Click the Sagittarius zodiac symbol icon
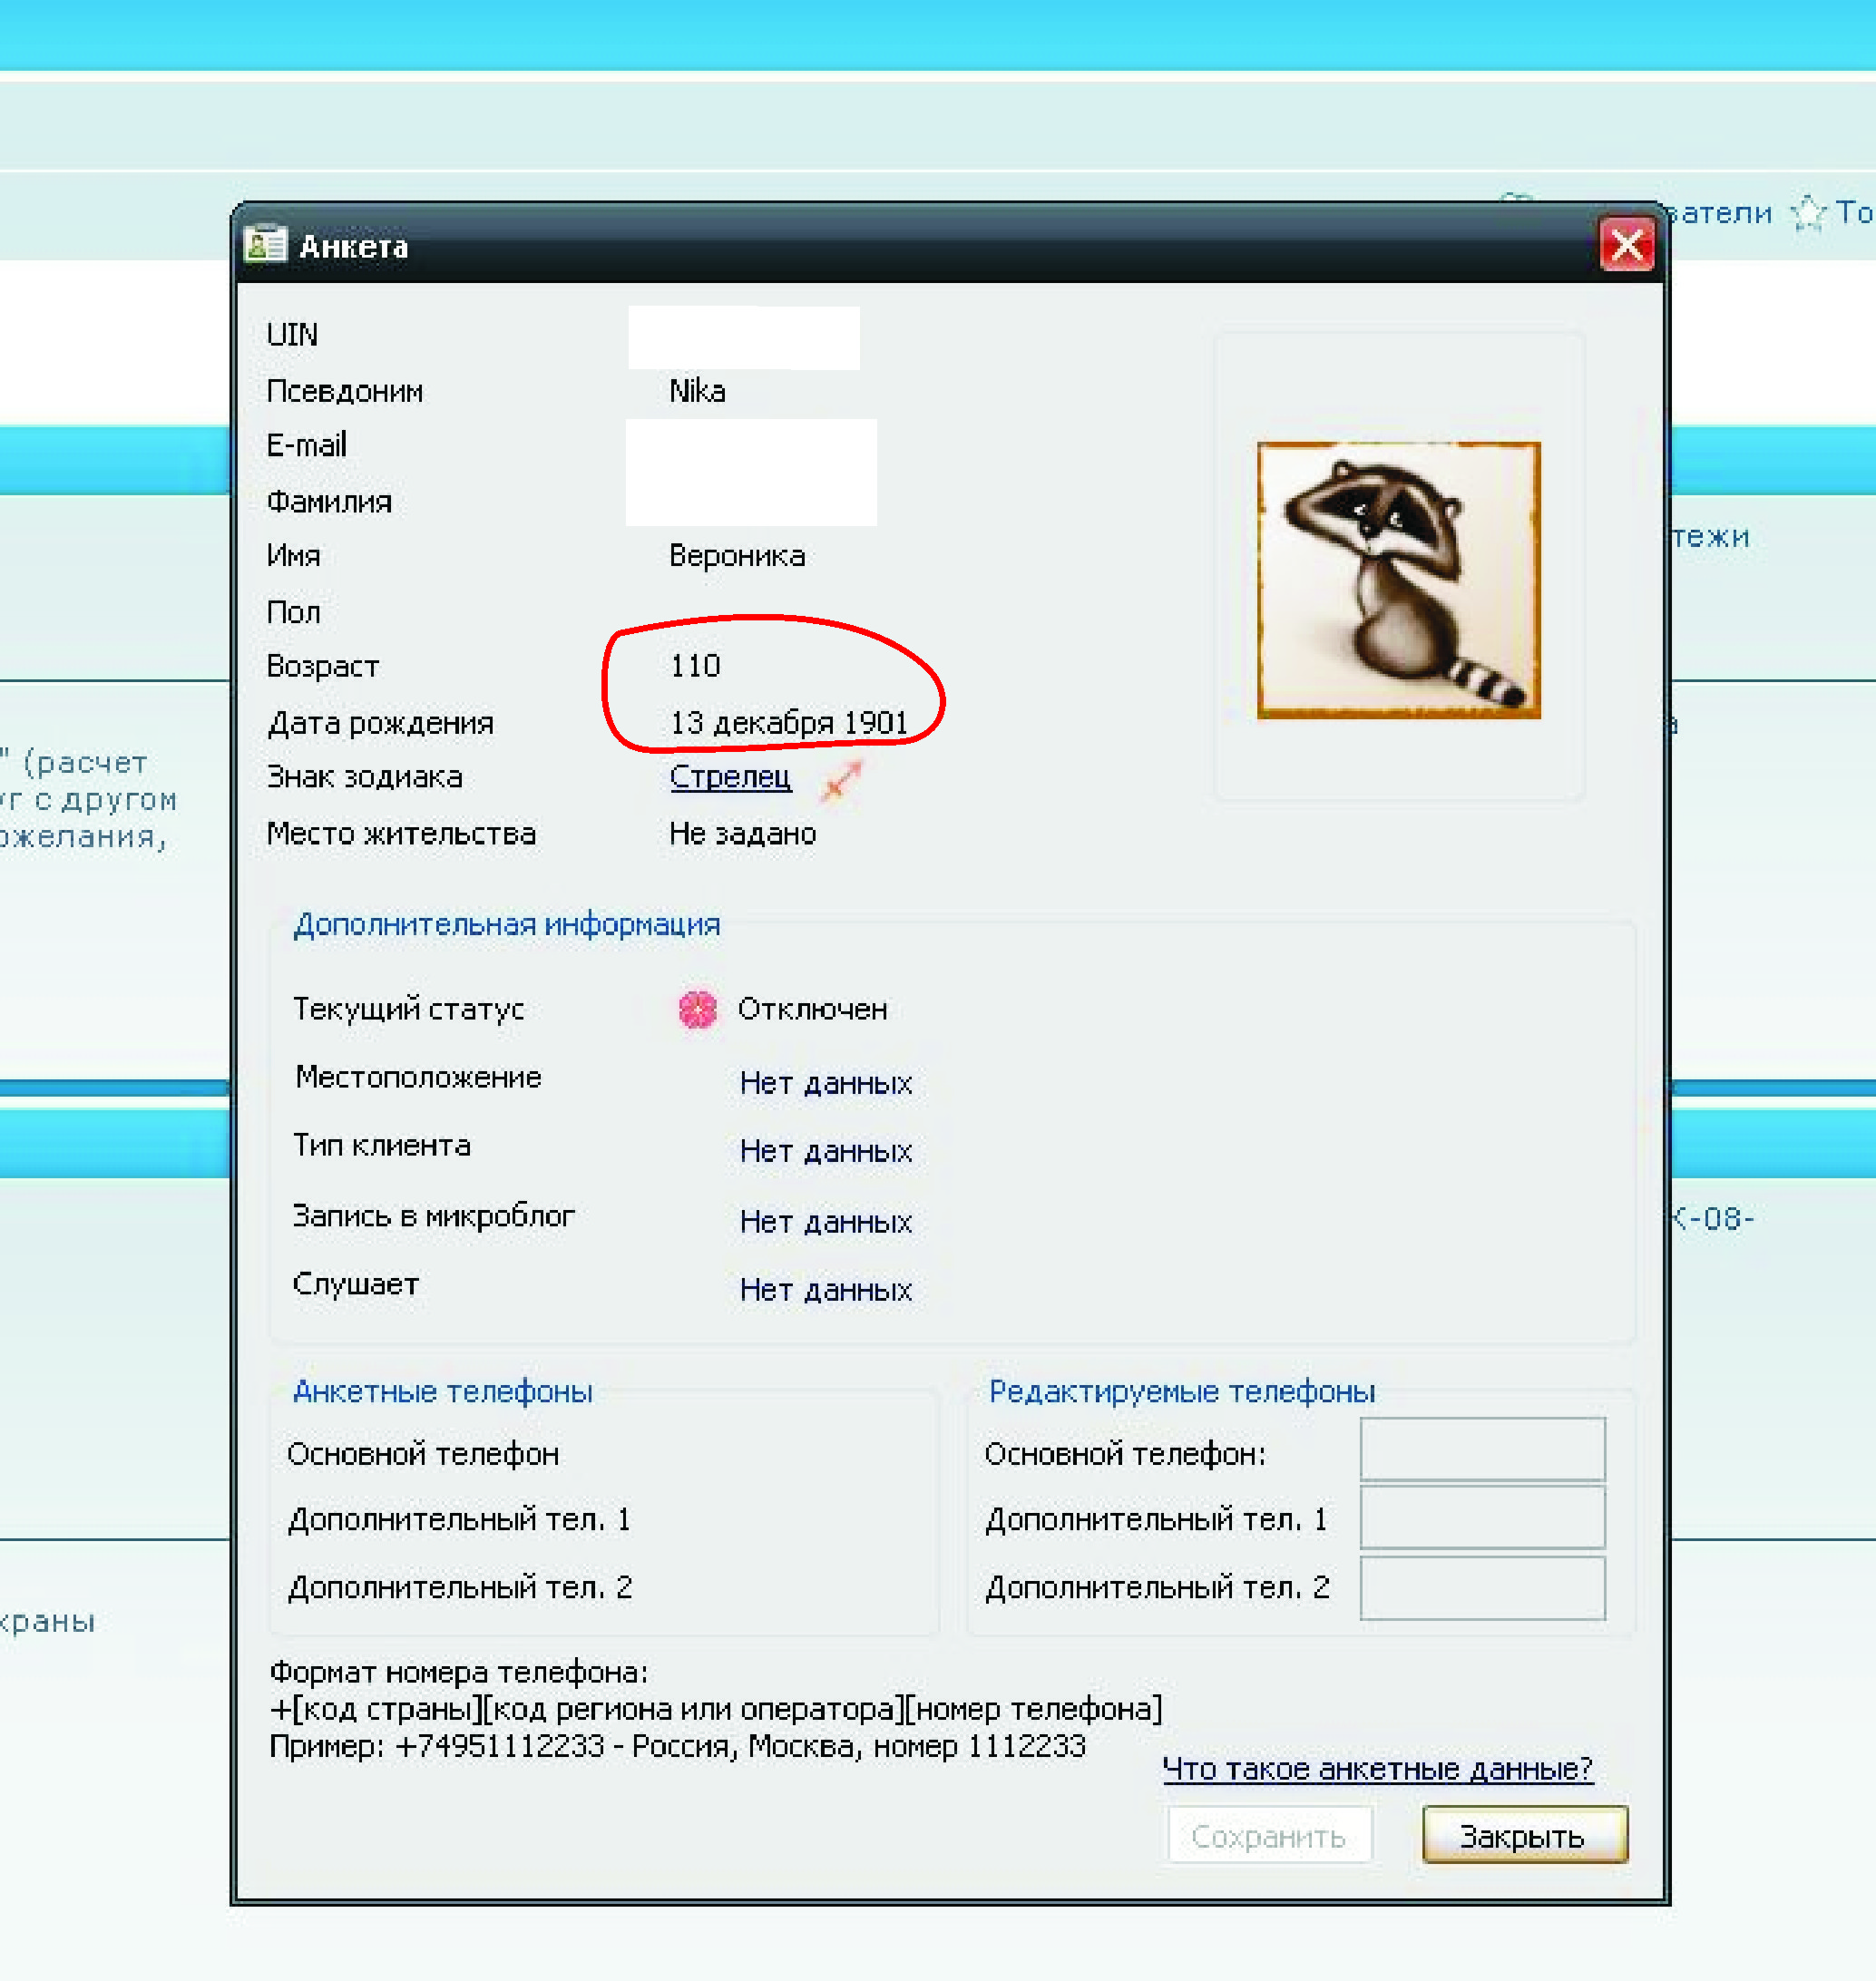Image resolution: width=1876 pixels, height=1981 pixels. click(x=841, y=780)
